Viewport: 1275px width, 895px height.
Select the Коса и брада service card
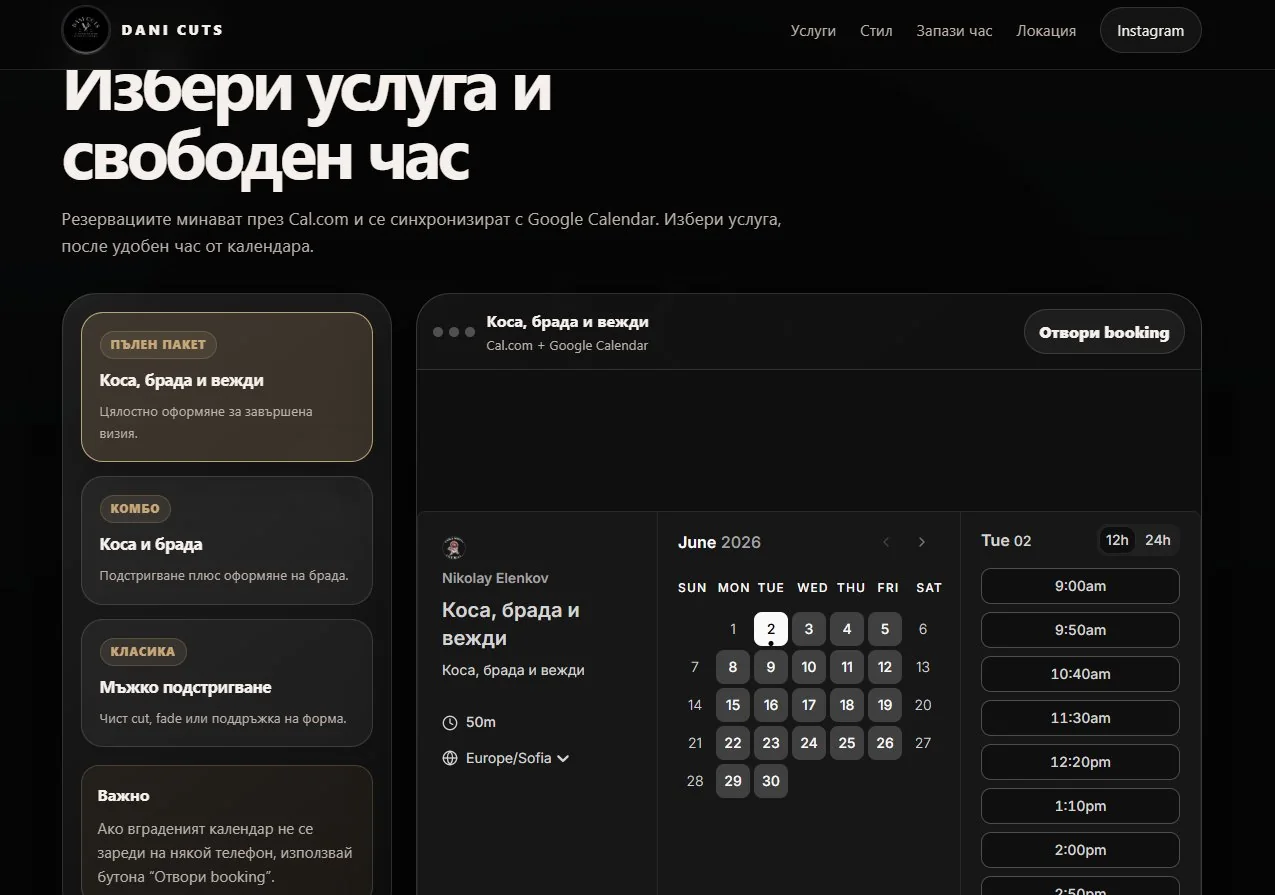coord(227,540)
